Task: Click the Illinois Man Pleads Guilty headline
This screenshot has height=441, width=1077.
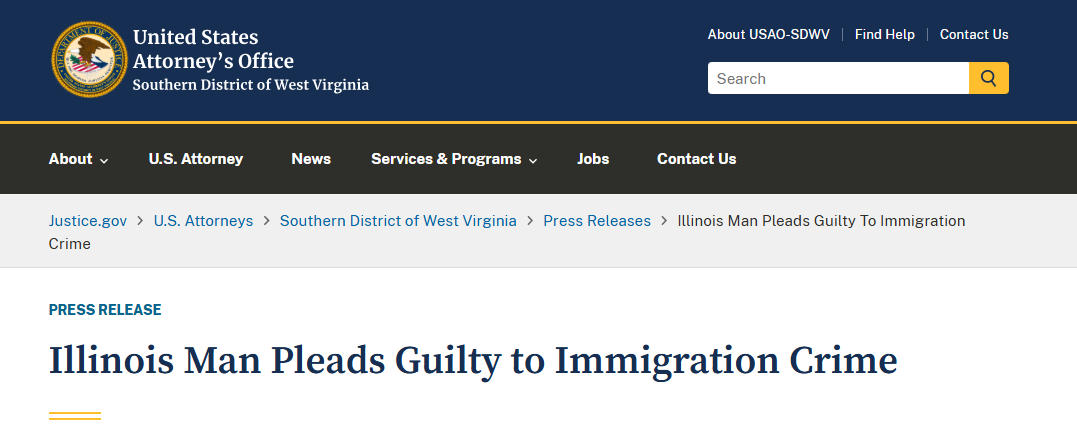Action: click(473, 361)
